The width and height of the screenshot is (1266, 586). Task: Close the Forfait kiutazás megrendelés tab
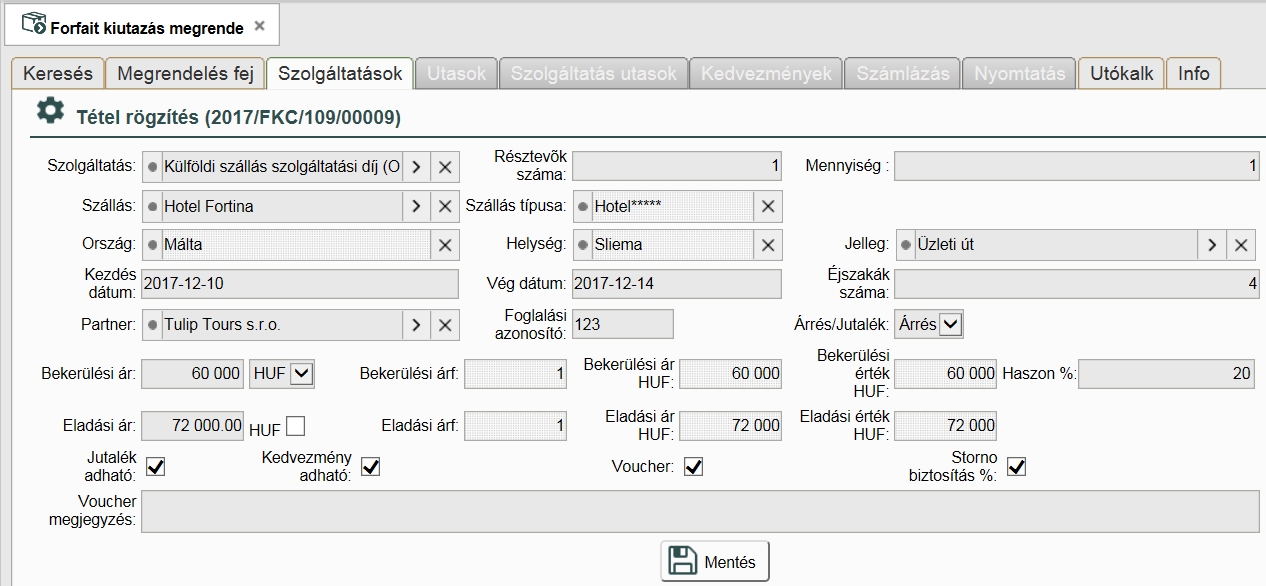pos(260,27)
